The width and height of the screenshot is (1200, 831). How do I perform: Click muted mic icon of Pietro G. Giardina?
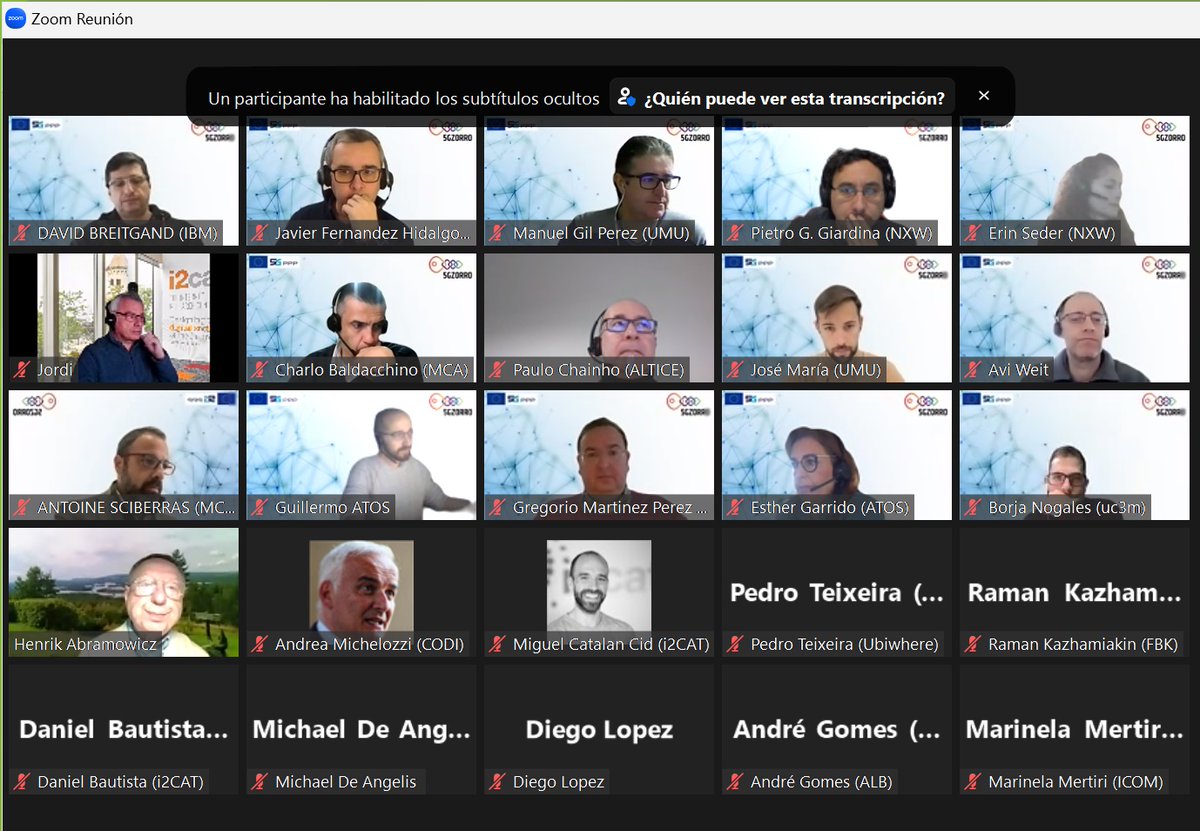pos(736,233)
